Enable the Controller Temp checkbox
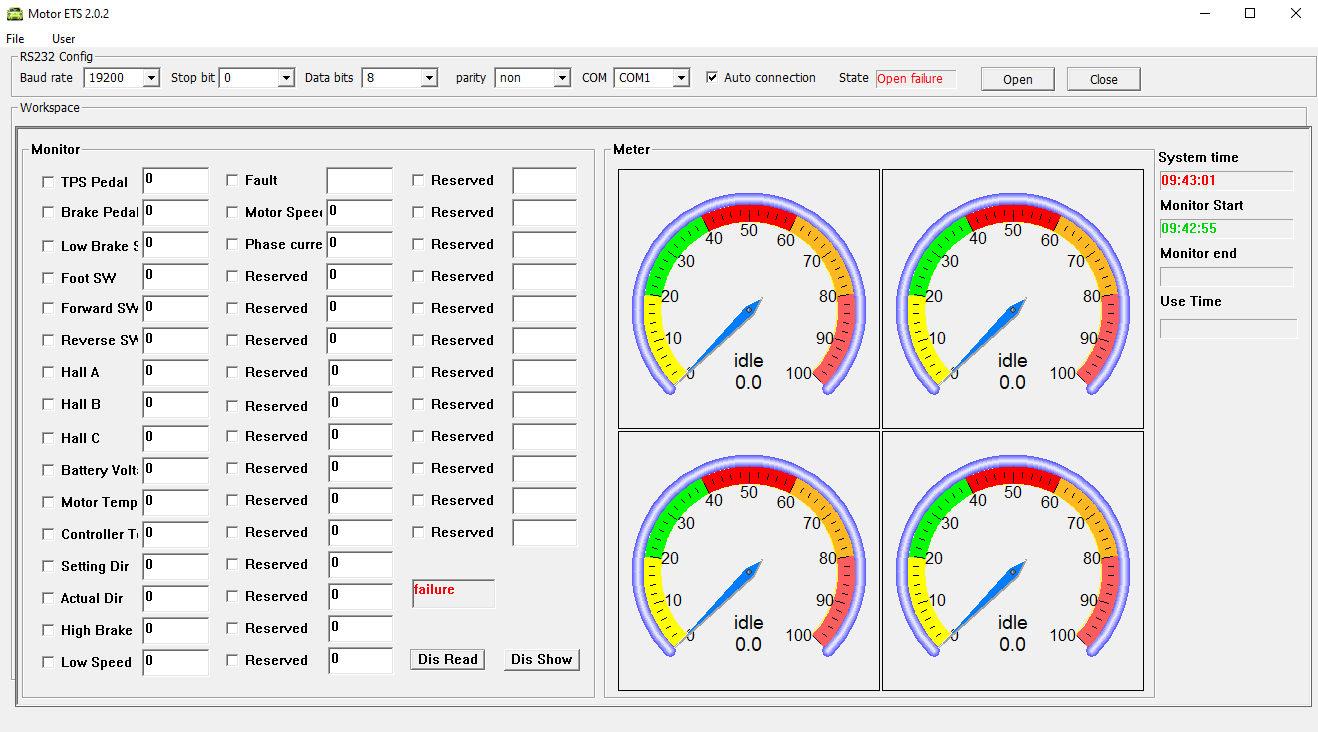1318x732 pixels. click(x=48, y=534)
